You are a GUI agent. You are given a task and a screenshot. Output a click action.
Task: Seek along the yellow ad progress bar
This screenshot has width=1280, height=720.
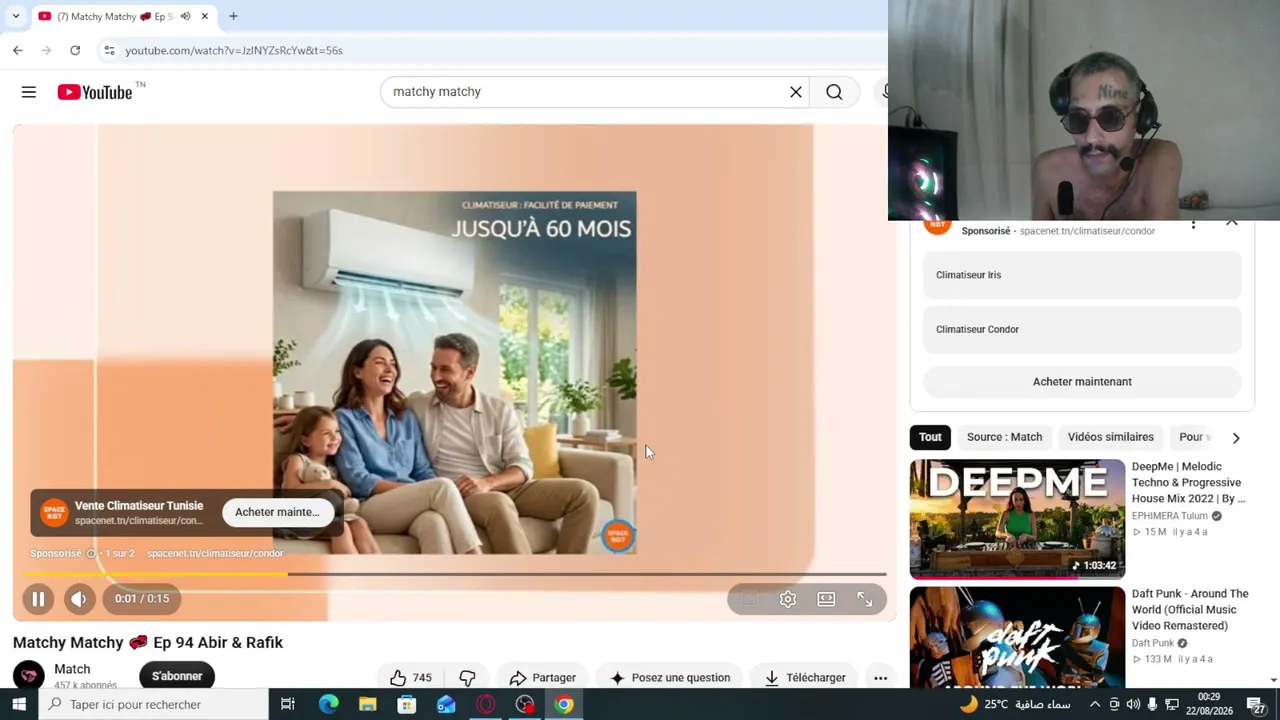tap(454, 574)
